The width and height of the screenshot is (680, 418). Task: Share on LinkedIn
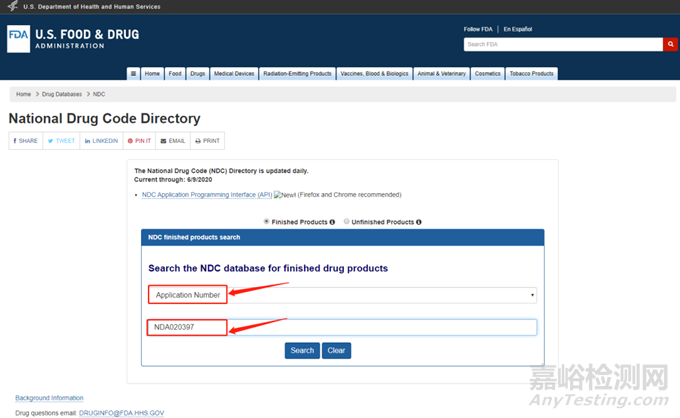pyautogui.click(x=102, y=141)
